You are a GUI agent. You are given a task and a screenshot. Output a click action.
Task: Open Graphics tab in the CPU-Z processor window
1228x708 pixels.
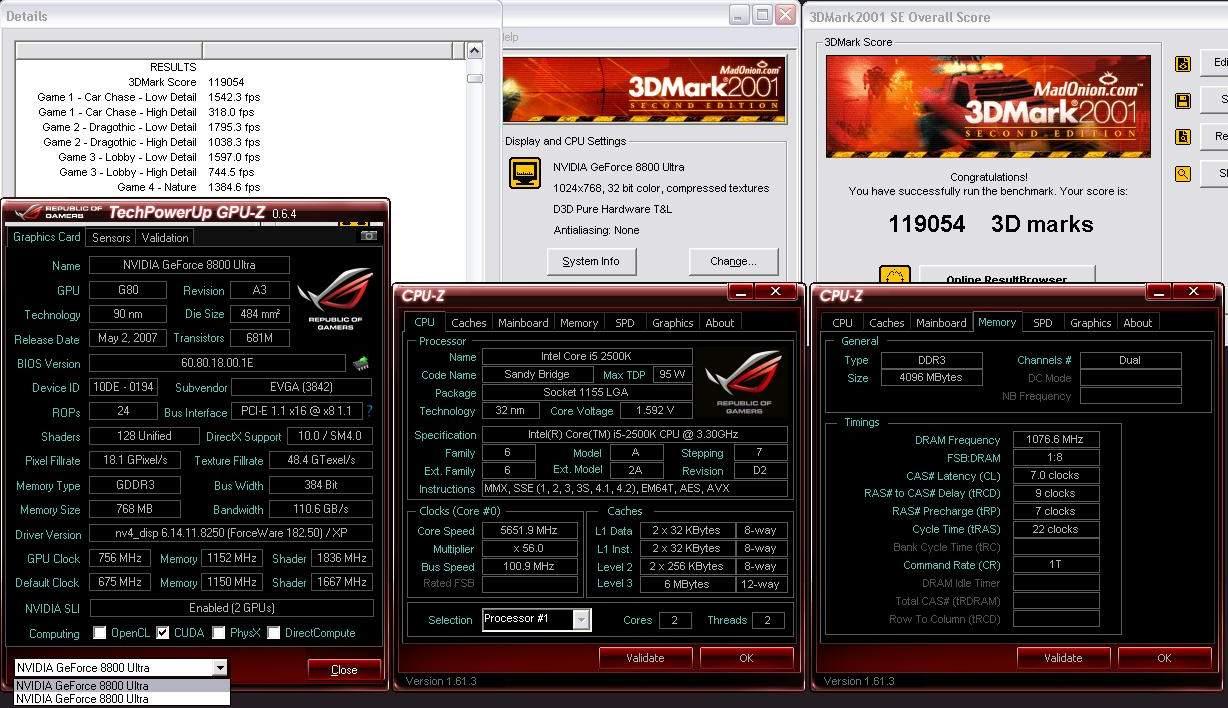[x=672, y=323]
